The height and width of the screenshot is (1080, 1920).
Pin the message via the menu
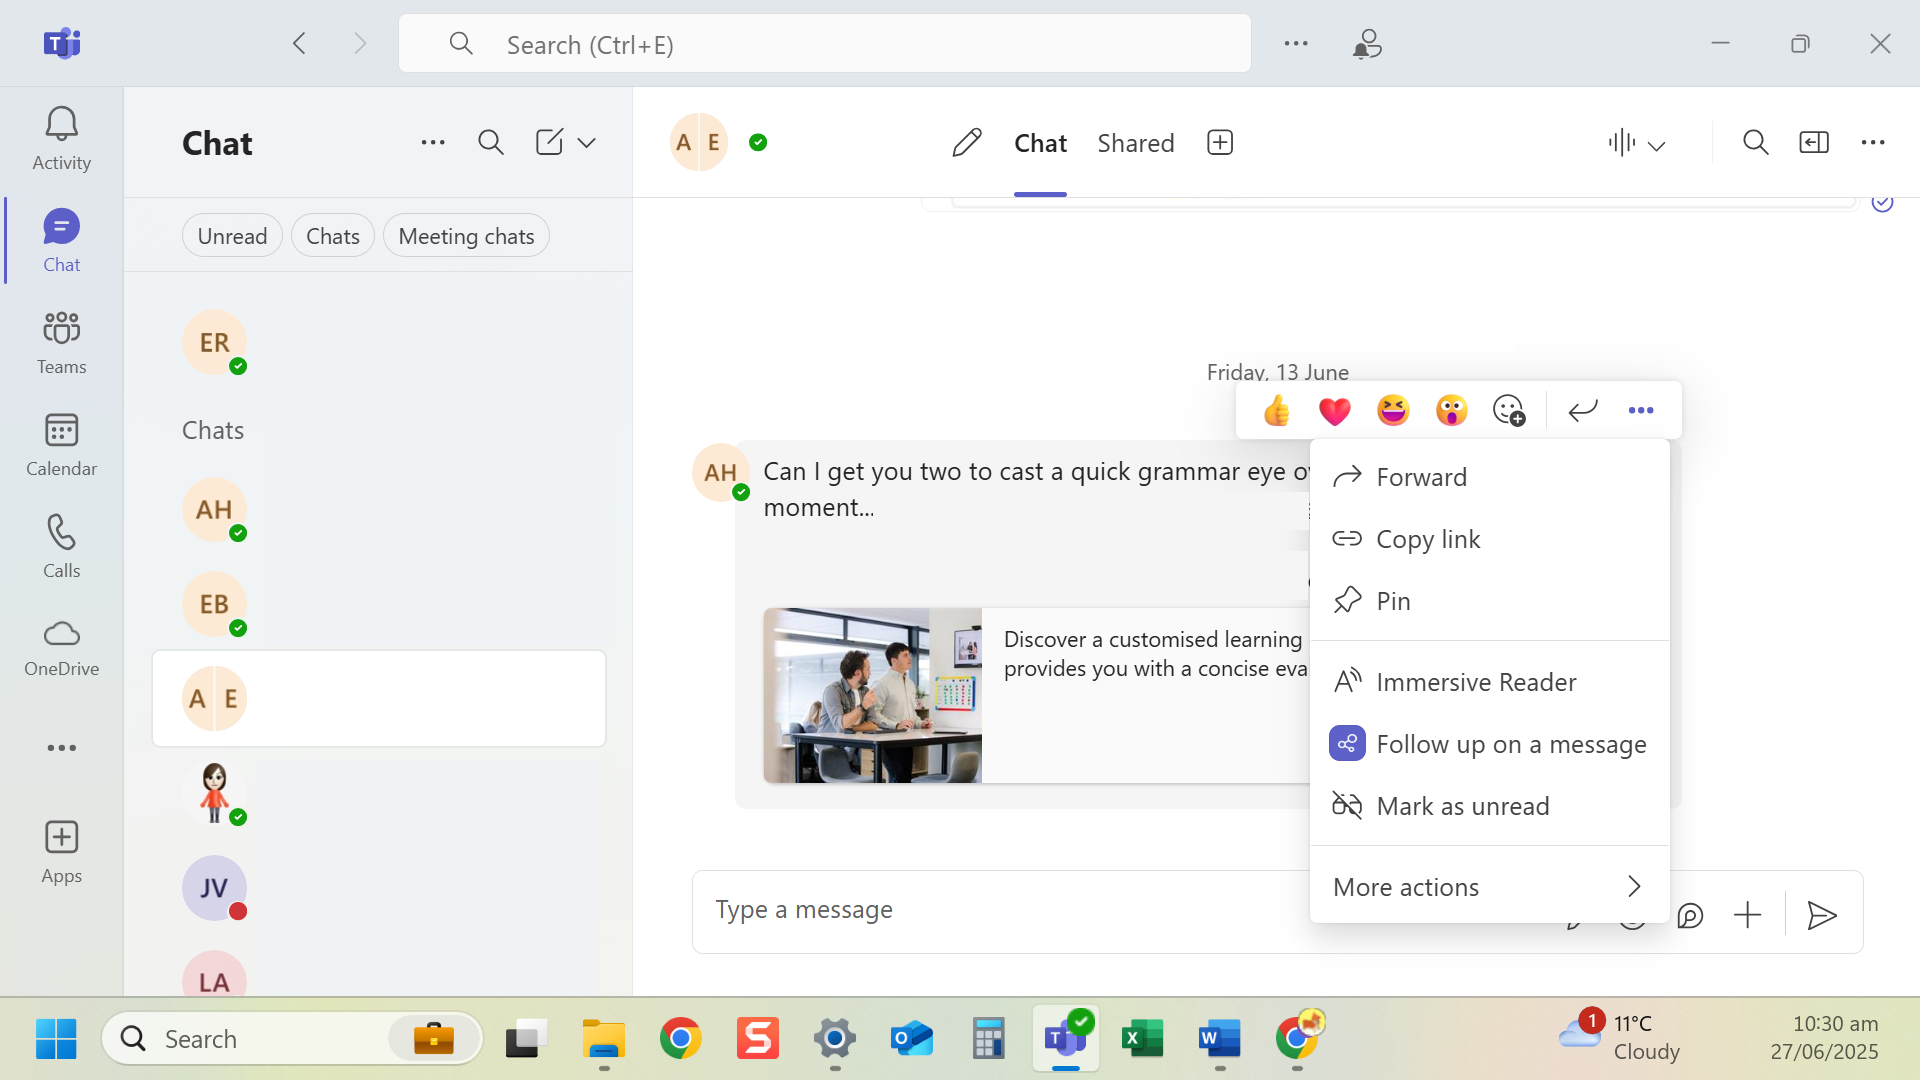click(1490, 601)
